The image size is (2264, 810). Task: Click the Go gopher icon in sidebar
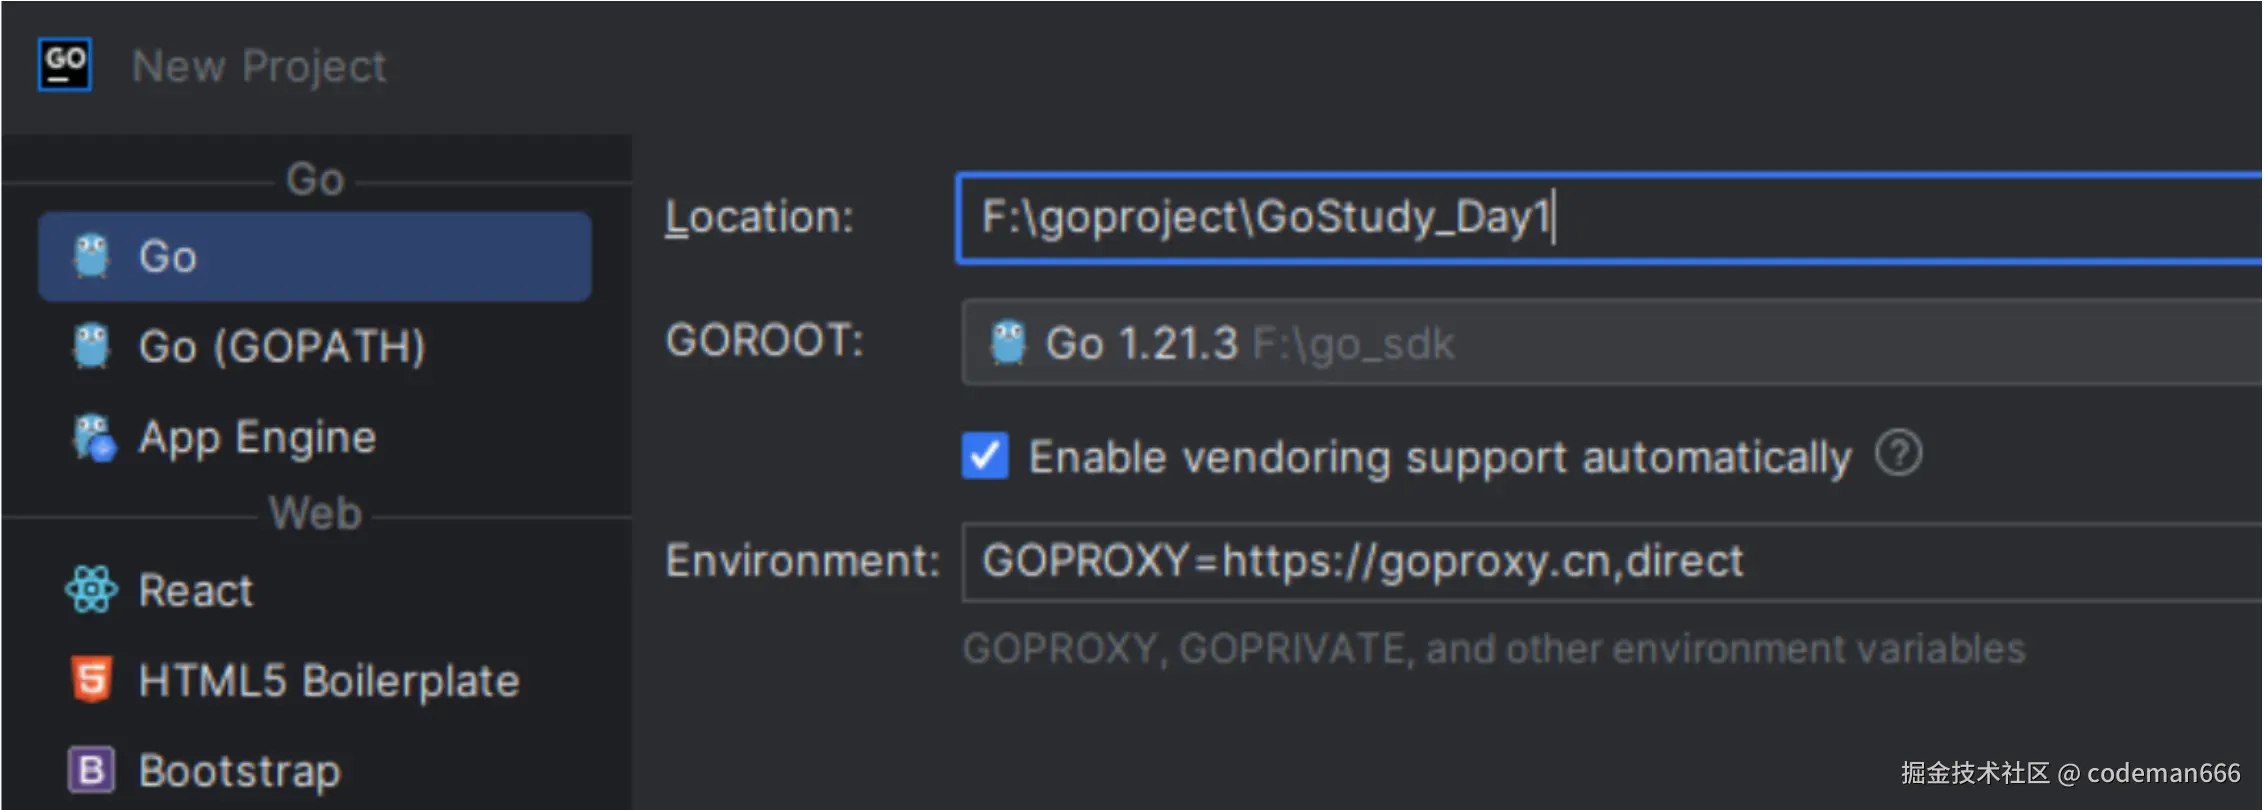click(92, 257)
